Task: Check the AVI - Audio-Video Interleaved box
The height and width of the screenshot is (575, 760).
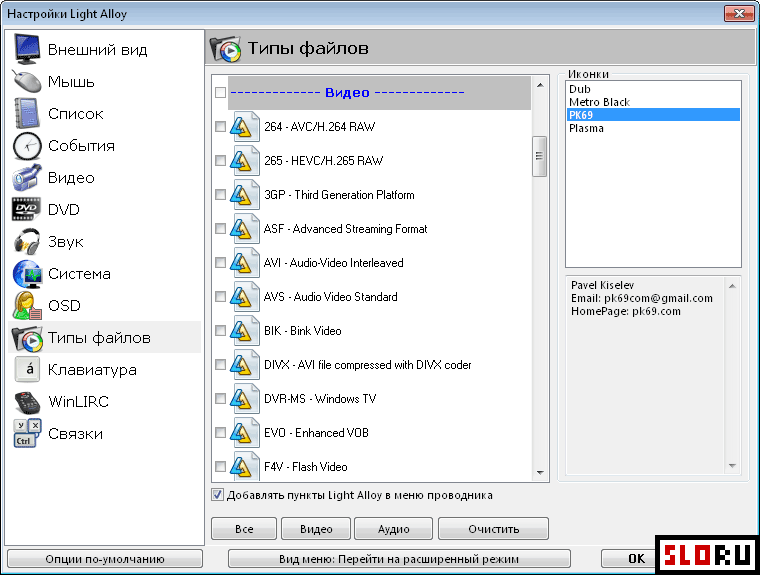Action: (220, 262)
